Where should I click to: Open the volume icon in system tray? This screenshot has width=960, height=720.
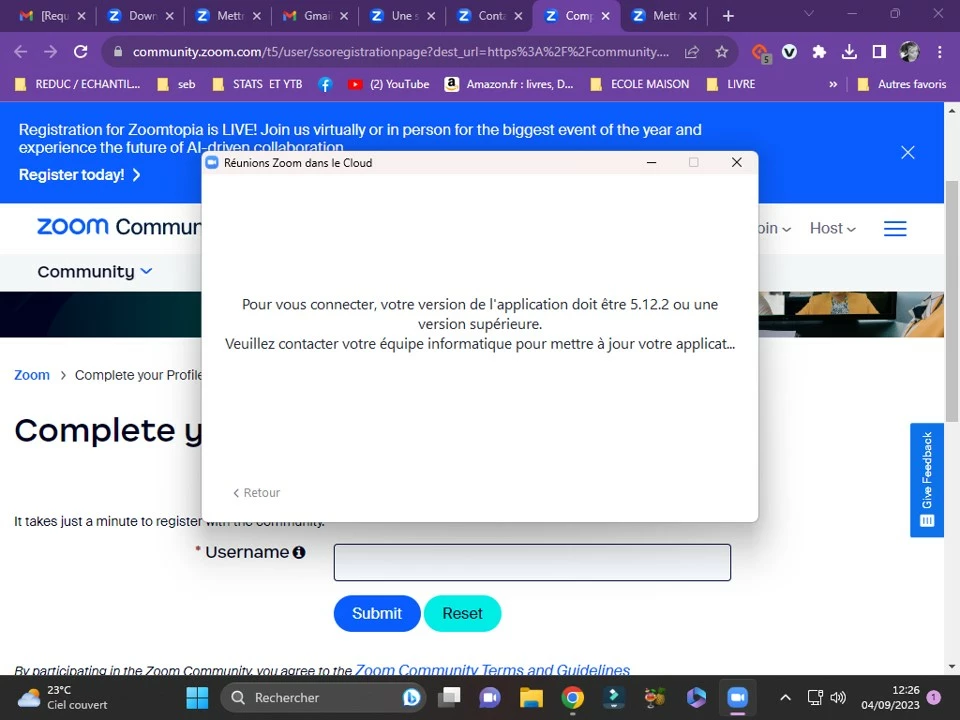point(838,697)
